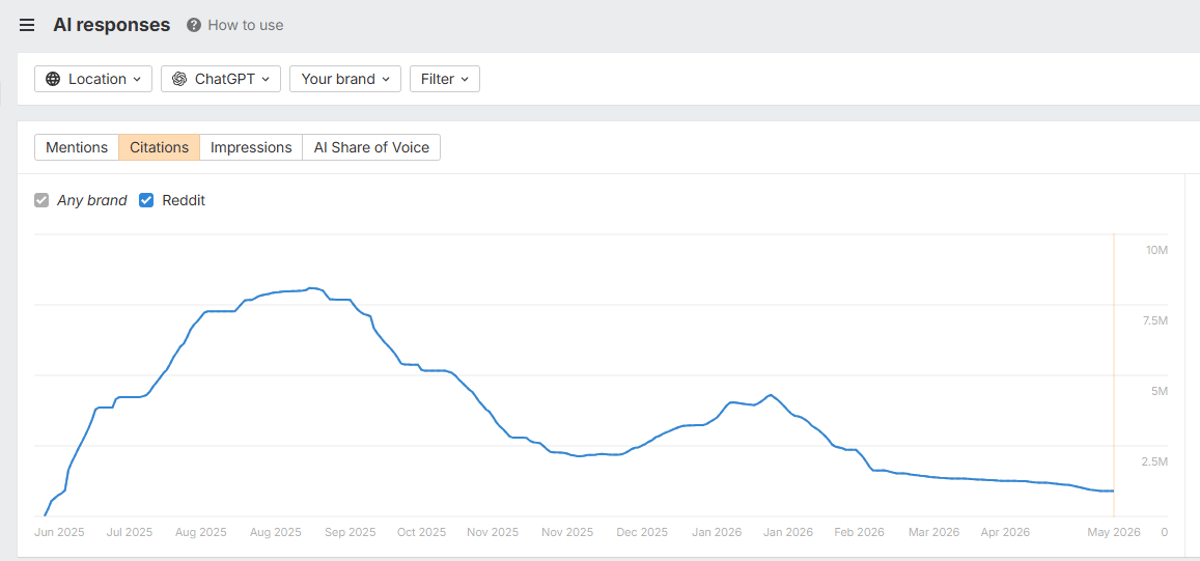Click the AI responses heading

click(112, 25)
